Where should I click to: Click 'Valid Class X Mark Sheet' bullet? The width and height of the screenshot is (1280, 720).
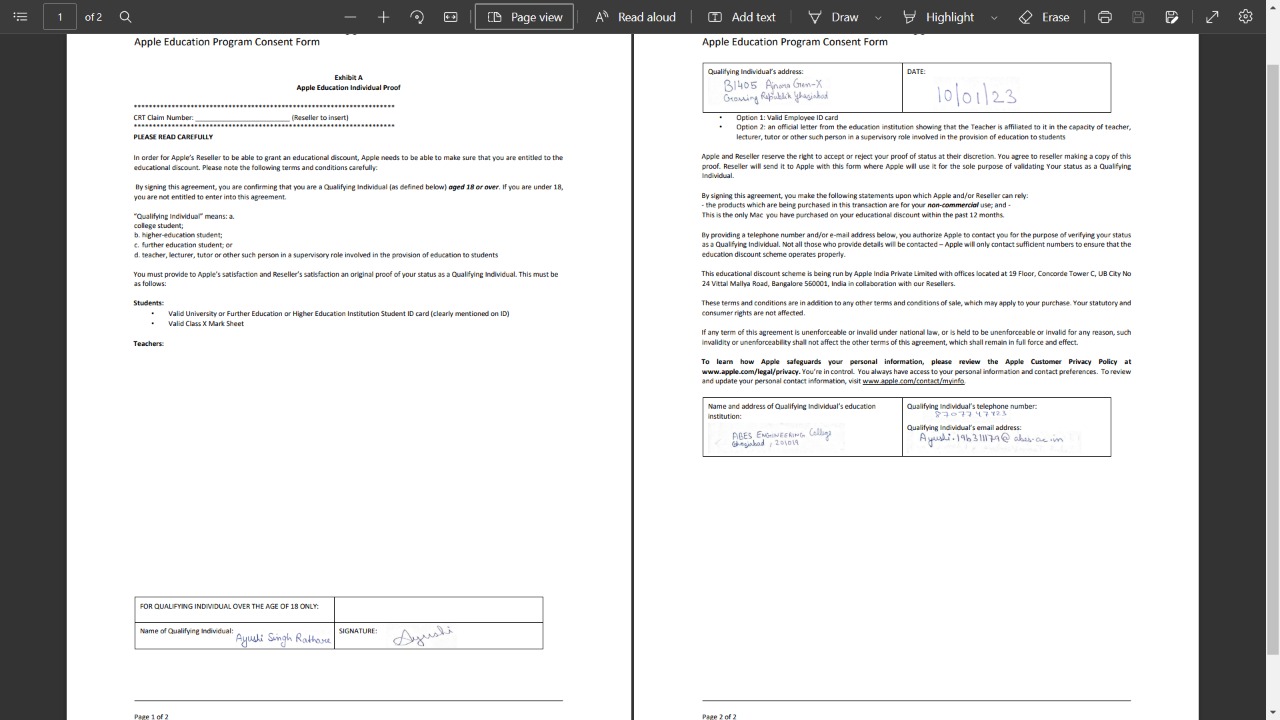tap(206, 324)
